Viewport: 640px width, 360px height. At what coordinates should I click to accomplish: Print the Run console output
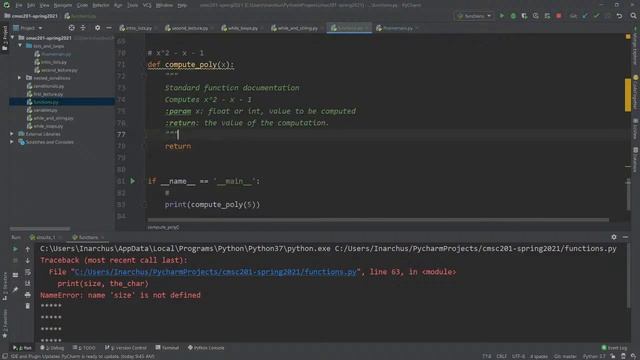click(x=28, y=294)
